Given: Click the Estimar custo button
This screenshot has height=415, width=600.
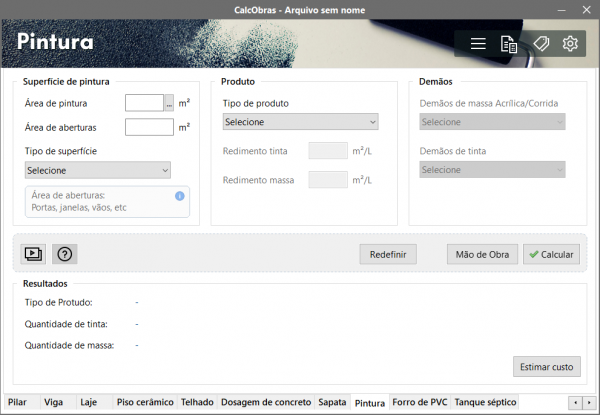Looking at the screenshot, I should pyautogui.click(x=547, y=367).
